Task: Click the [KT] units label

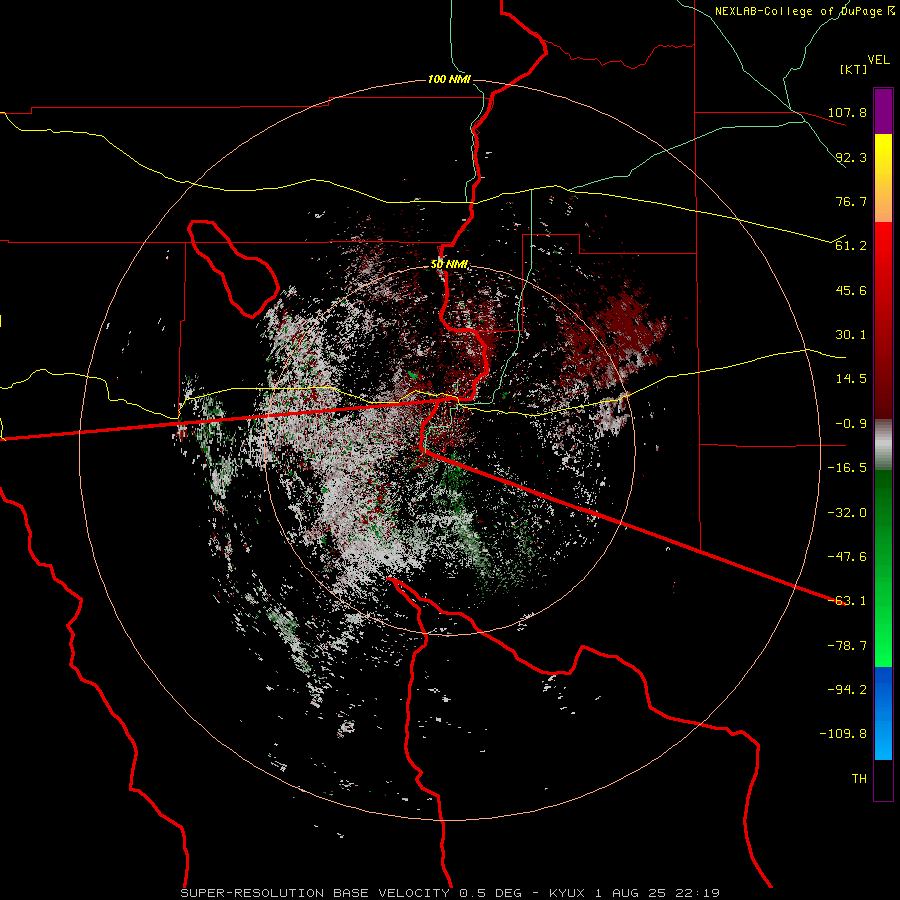Action: [853, 69]
